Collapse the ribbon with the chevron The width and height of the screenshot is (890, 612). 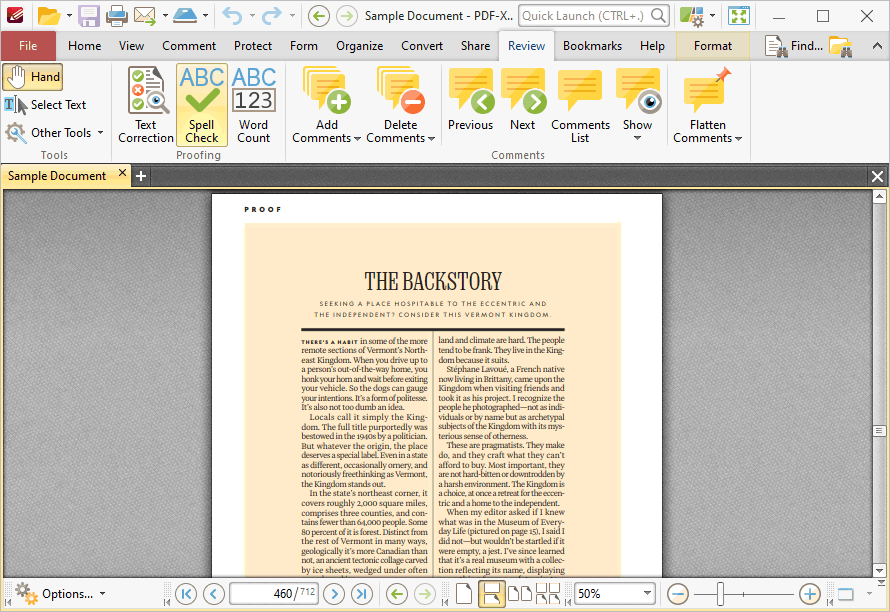pyautogui.click(x=877, y=46)
